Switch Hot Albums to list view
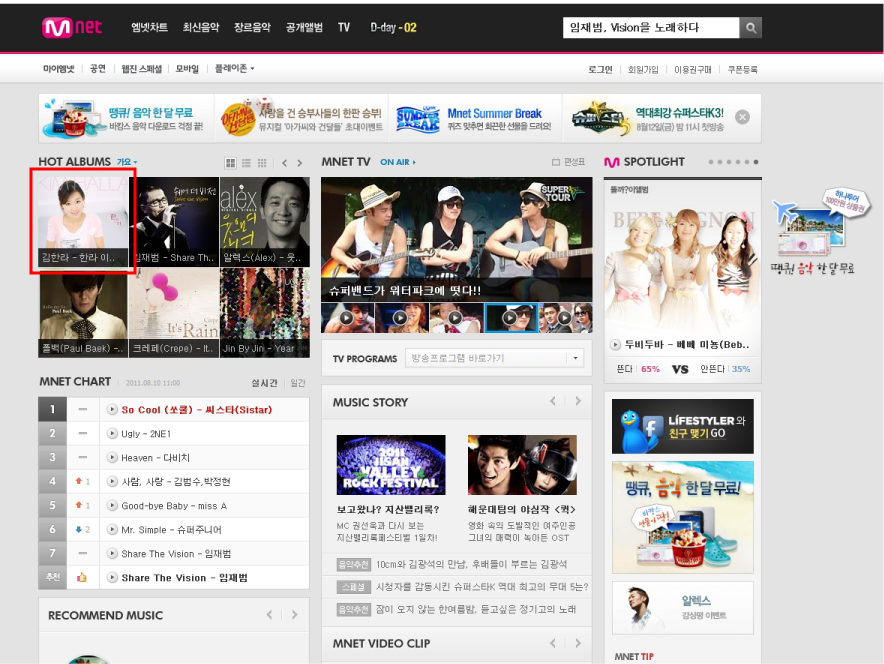Screen dimensions: 884x664 click(246, 163)
